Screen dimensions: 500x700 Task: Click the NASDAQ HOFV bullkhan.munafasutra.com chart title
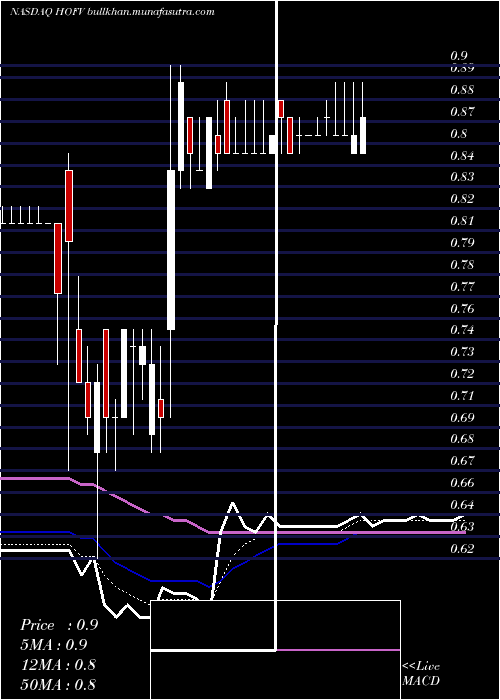click(x=112, y=12)
